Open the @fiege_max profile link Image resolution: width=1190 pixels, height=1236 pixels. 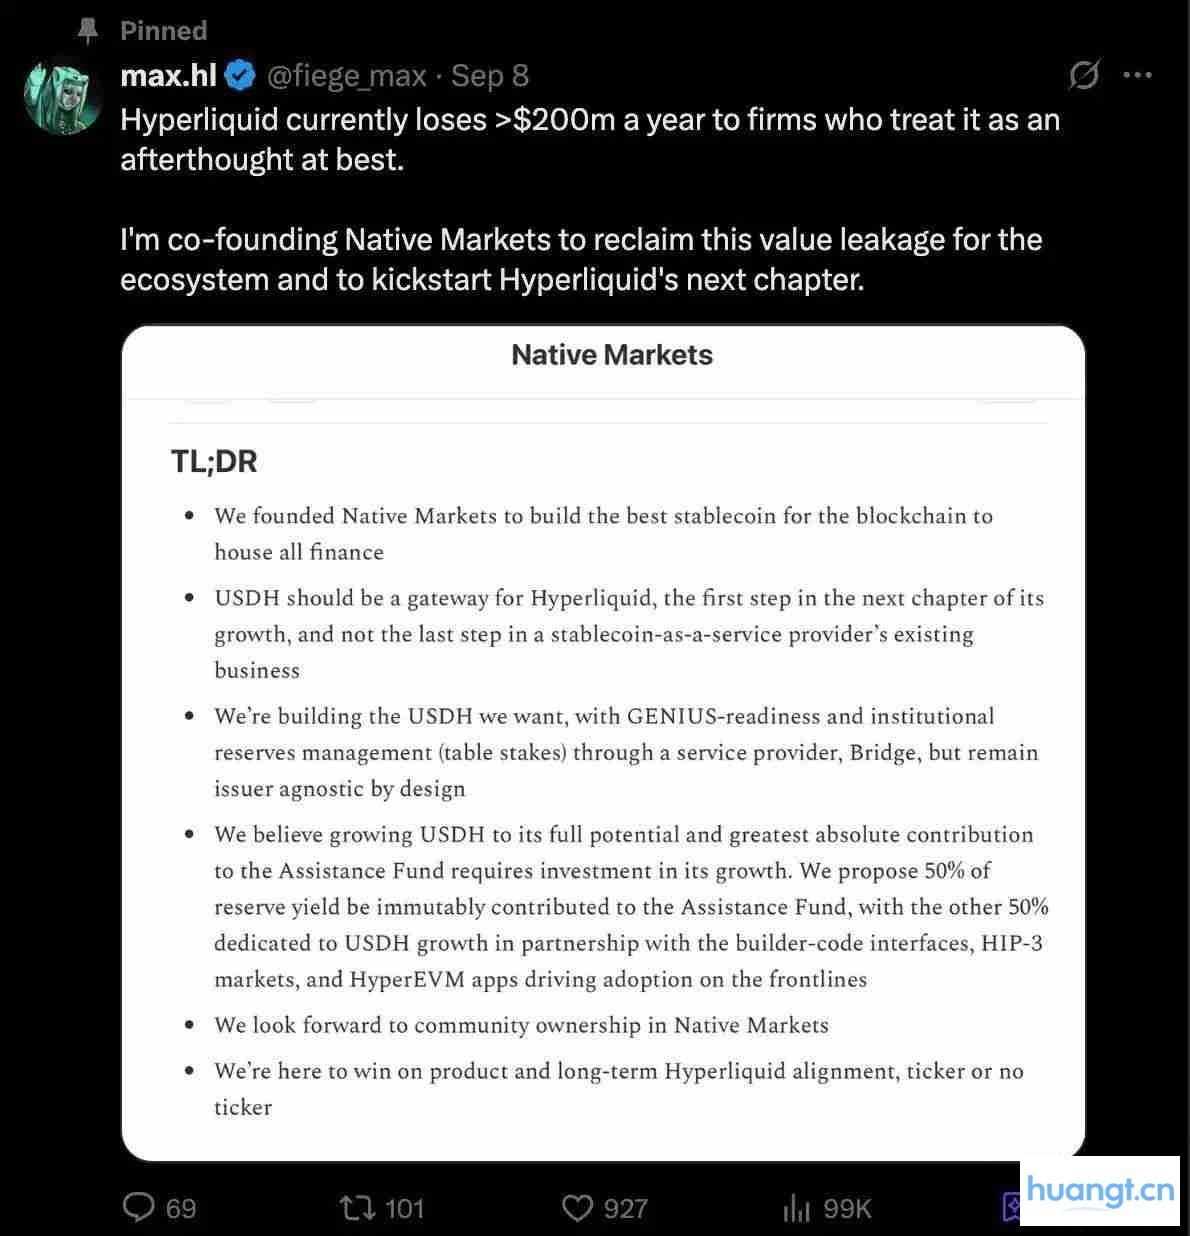tap(348, 74)
